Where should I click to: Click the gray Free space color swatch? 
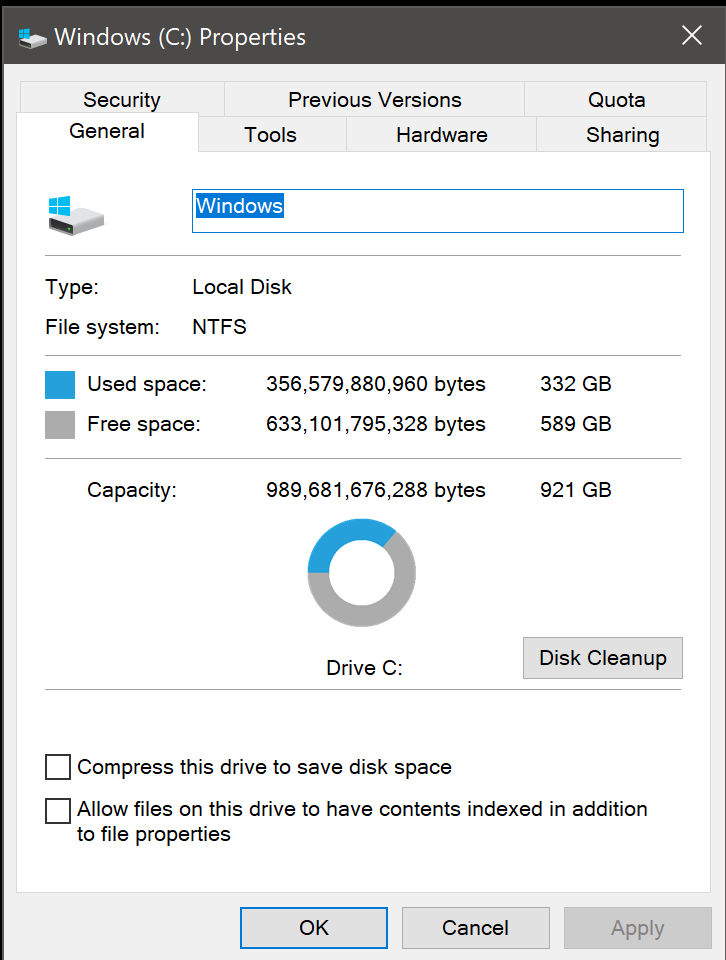tap(60, 424)
